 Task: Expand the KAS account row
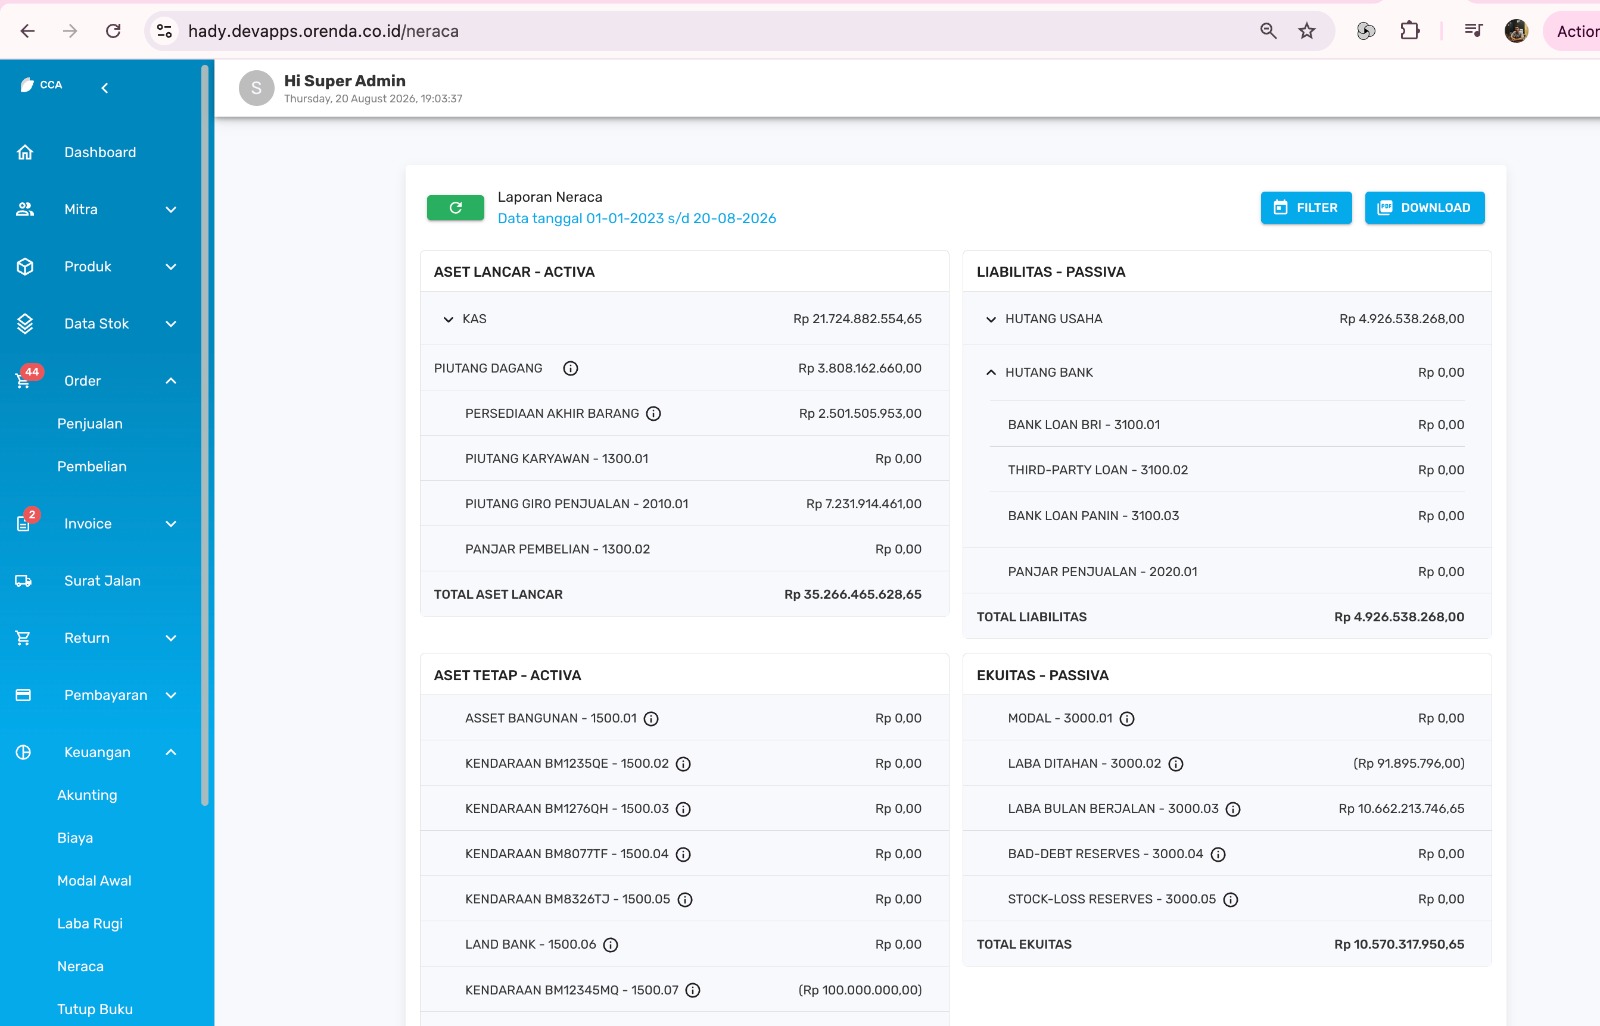click(x=684, y=319)
